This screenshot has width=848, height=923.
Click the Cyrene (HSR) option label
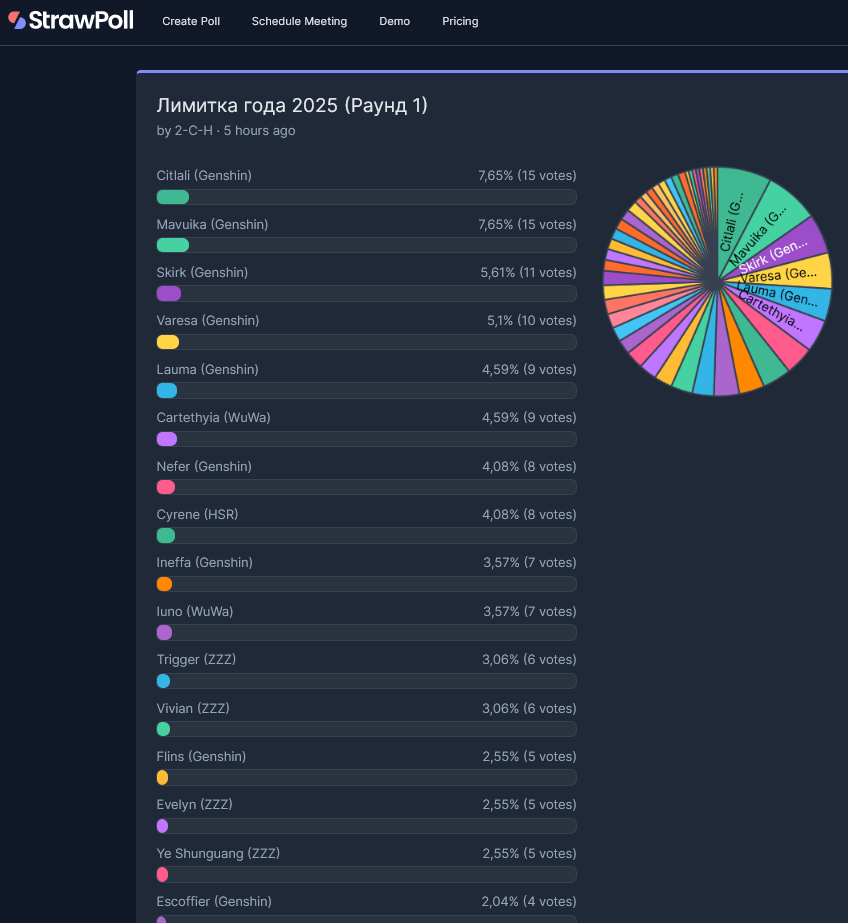[x=197, y=514]
